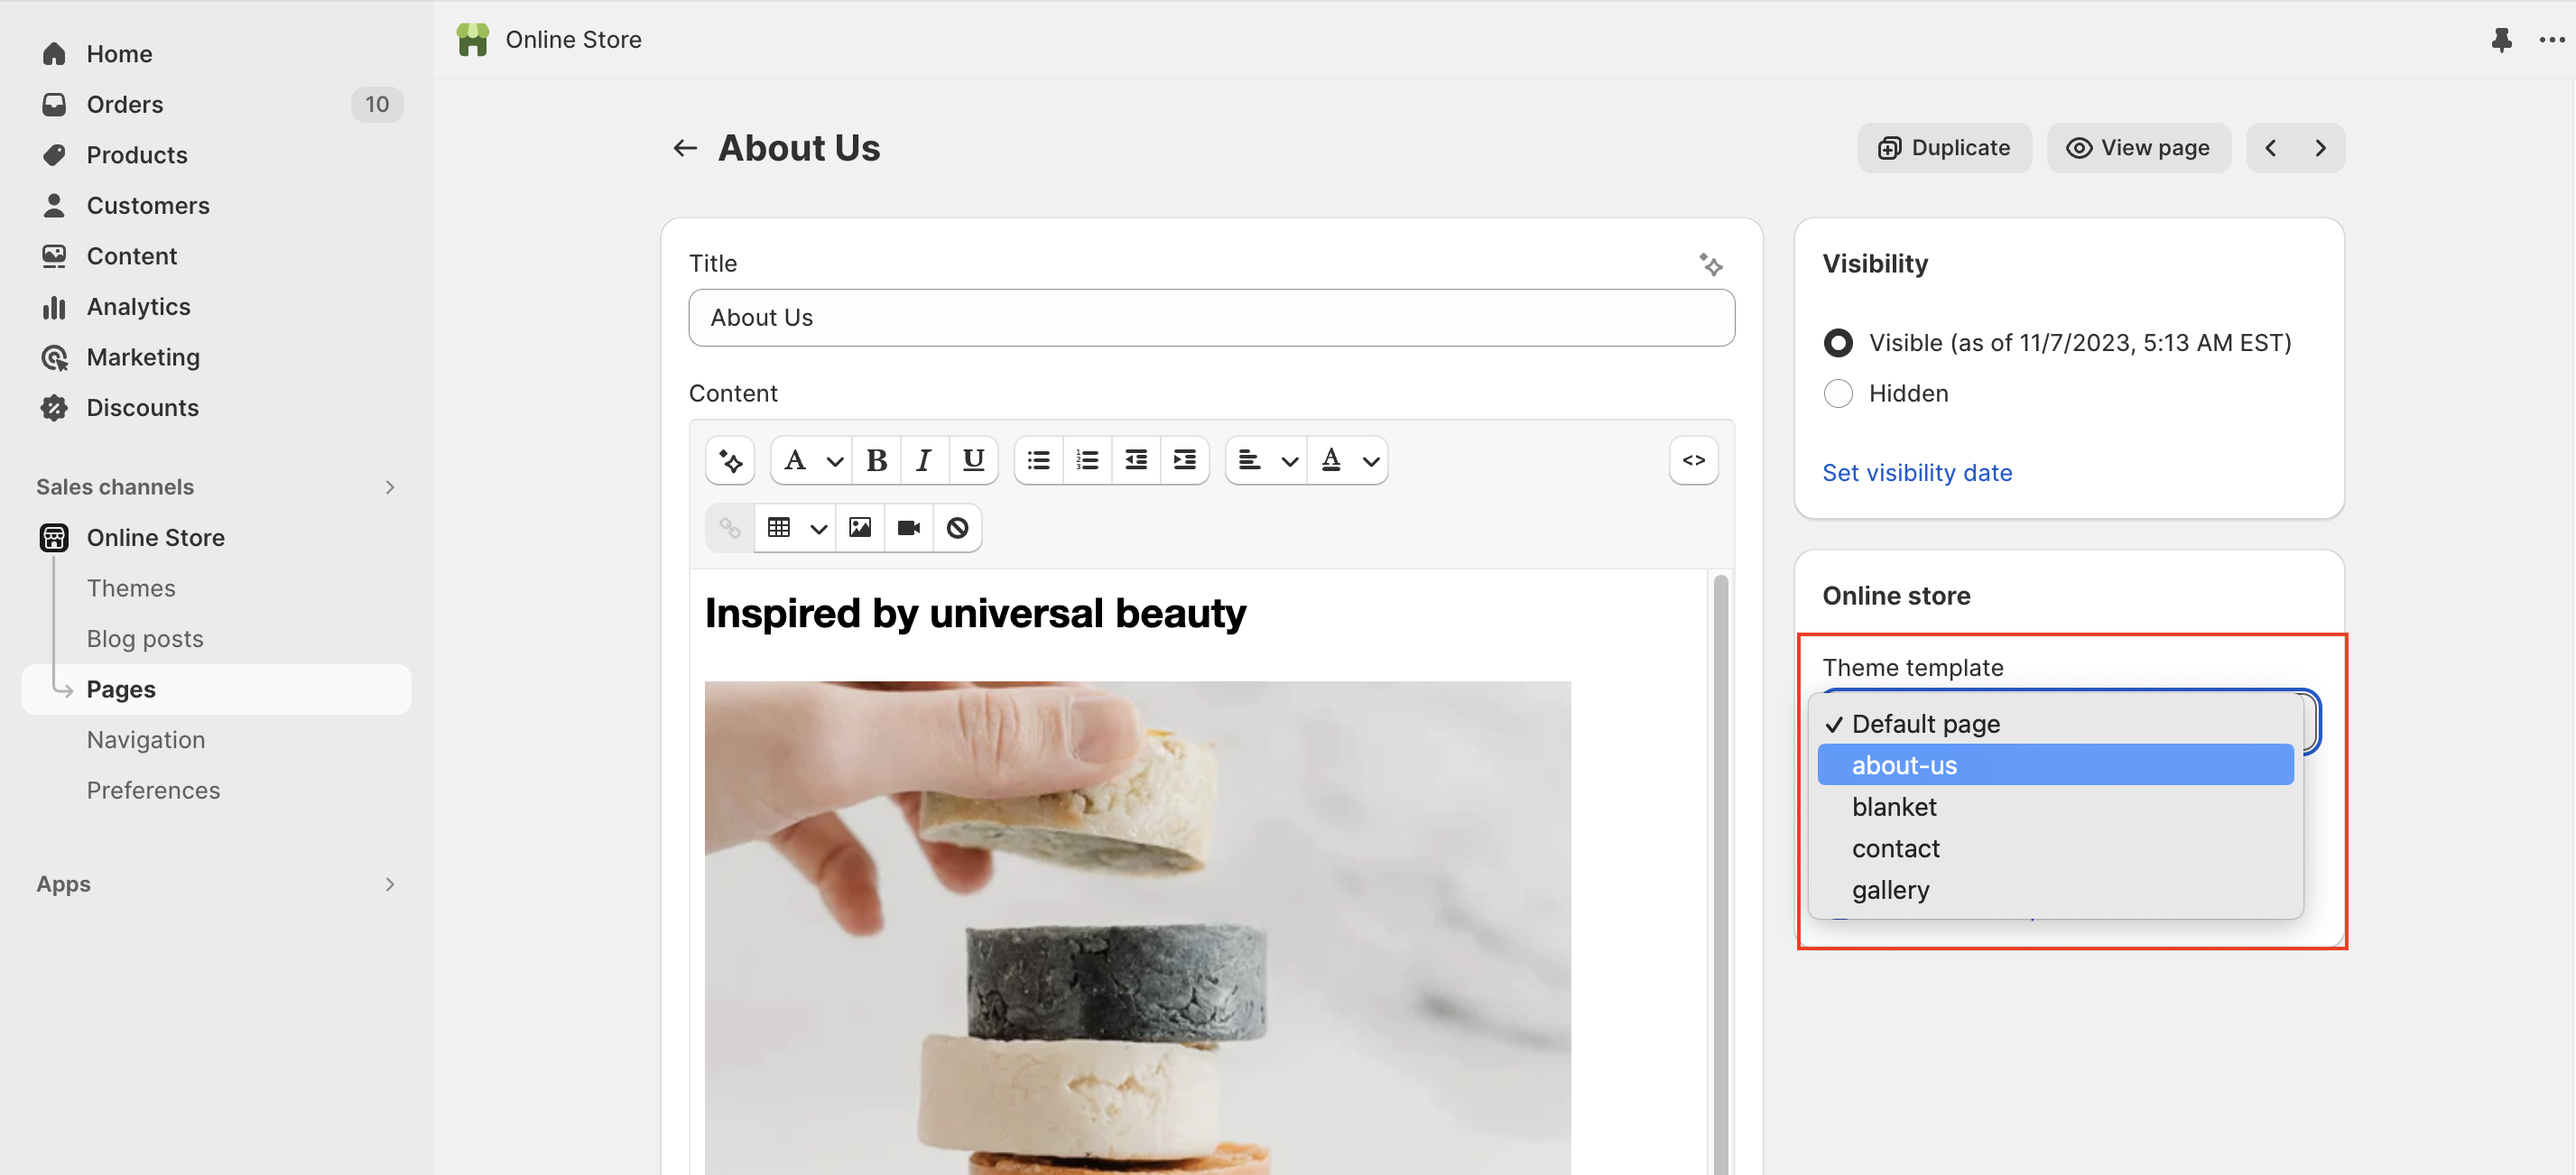
Task: Click the AI sparkle icon in the content toolbar
Action: point(730,461)
